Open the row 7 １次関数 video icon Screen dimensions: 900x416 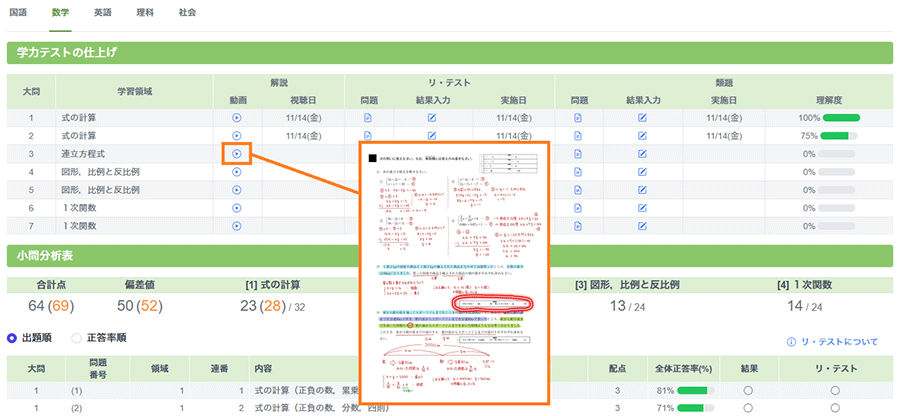pos(237,226)
